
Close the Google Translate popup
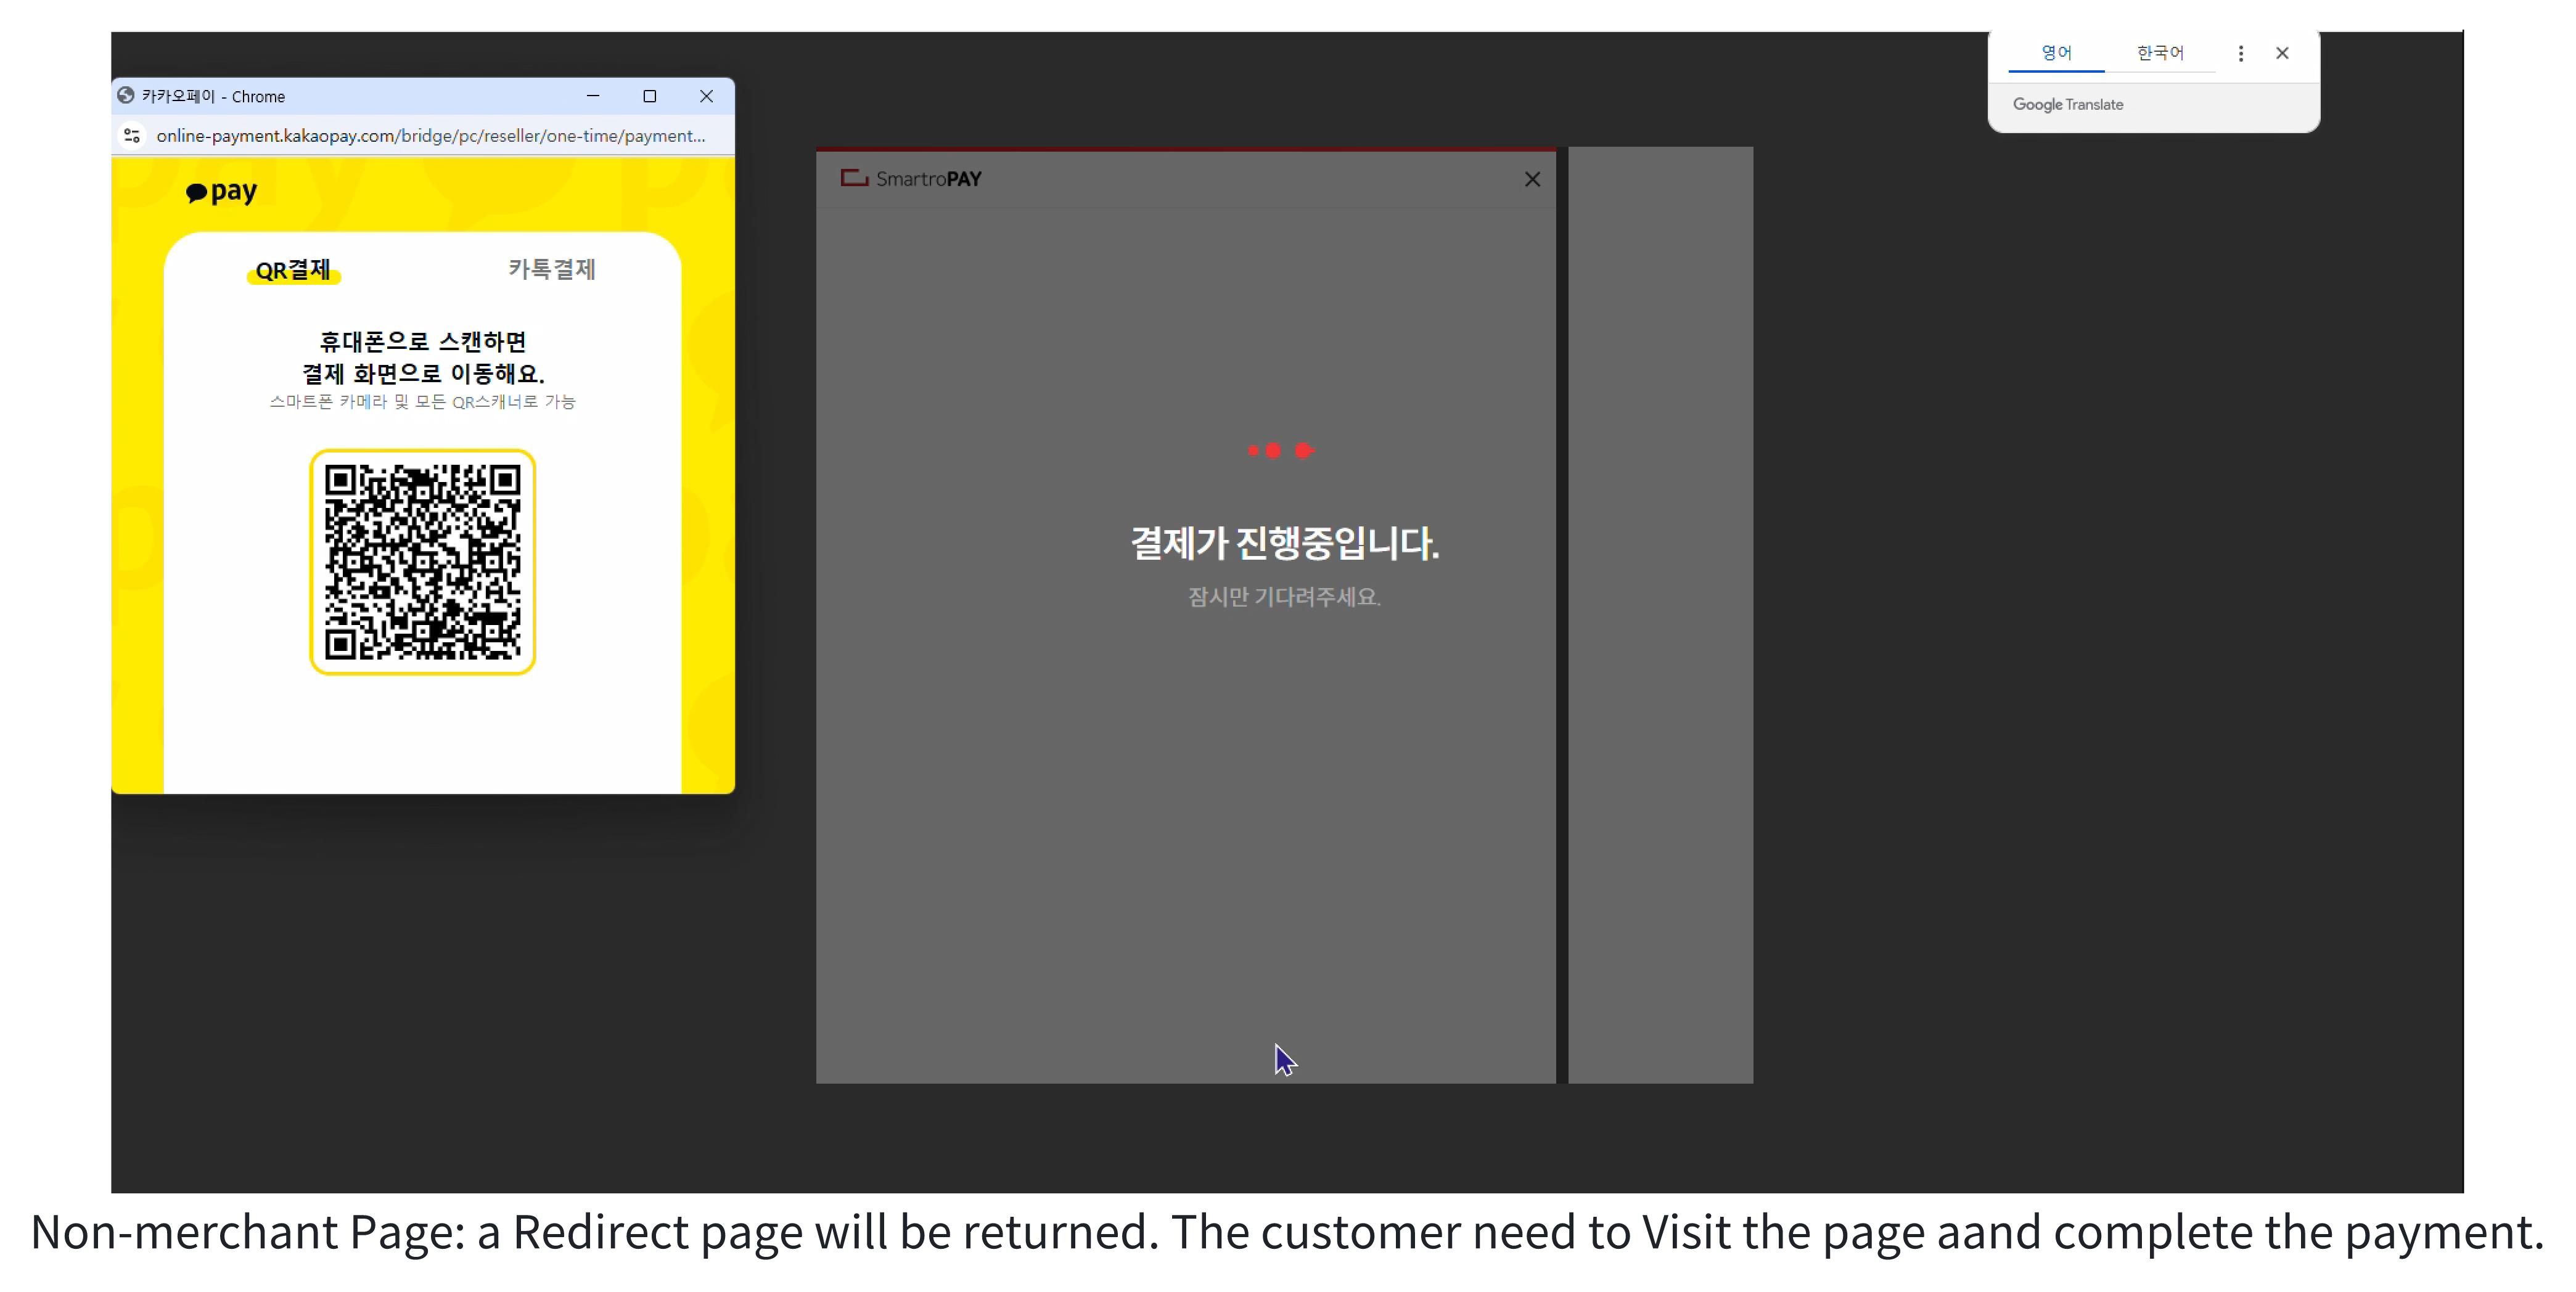point(2282,53)
